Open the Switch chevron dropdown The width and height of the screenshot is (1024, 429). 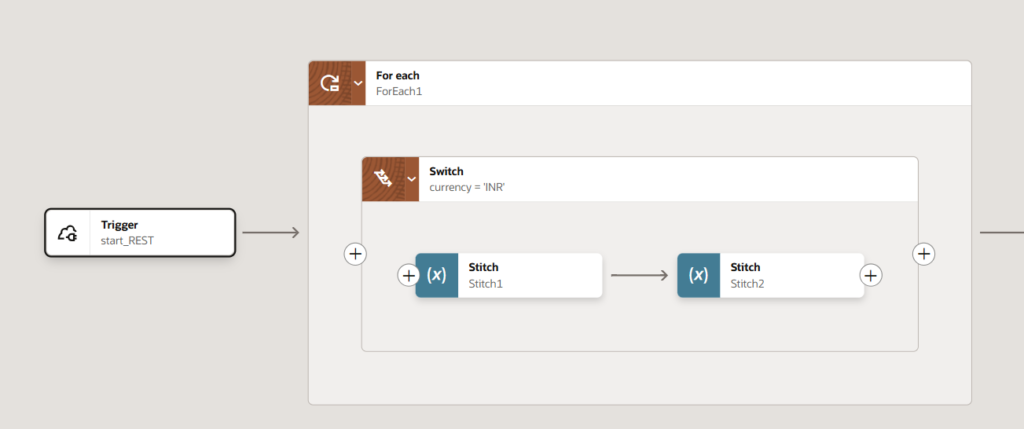coord(411,179)
